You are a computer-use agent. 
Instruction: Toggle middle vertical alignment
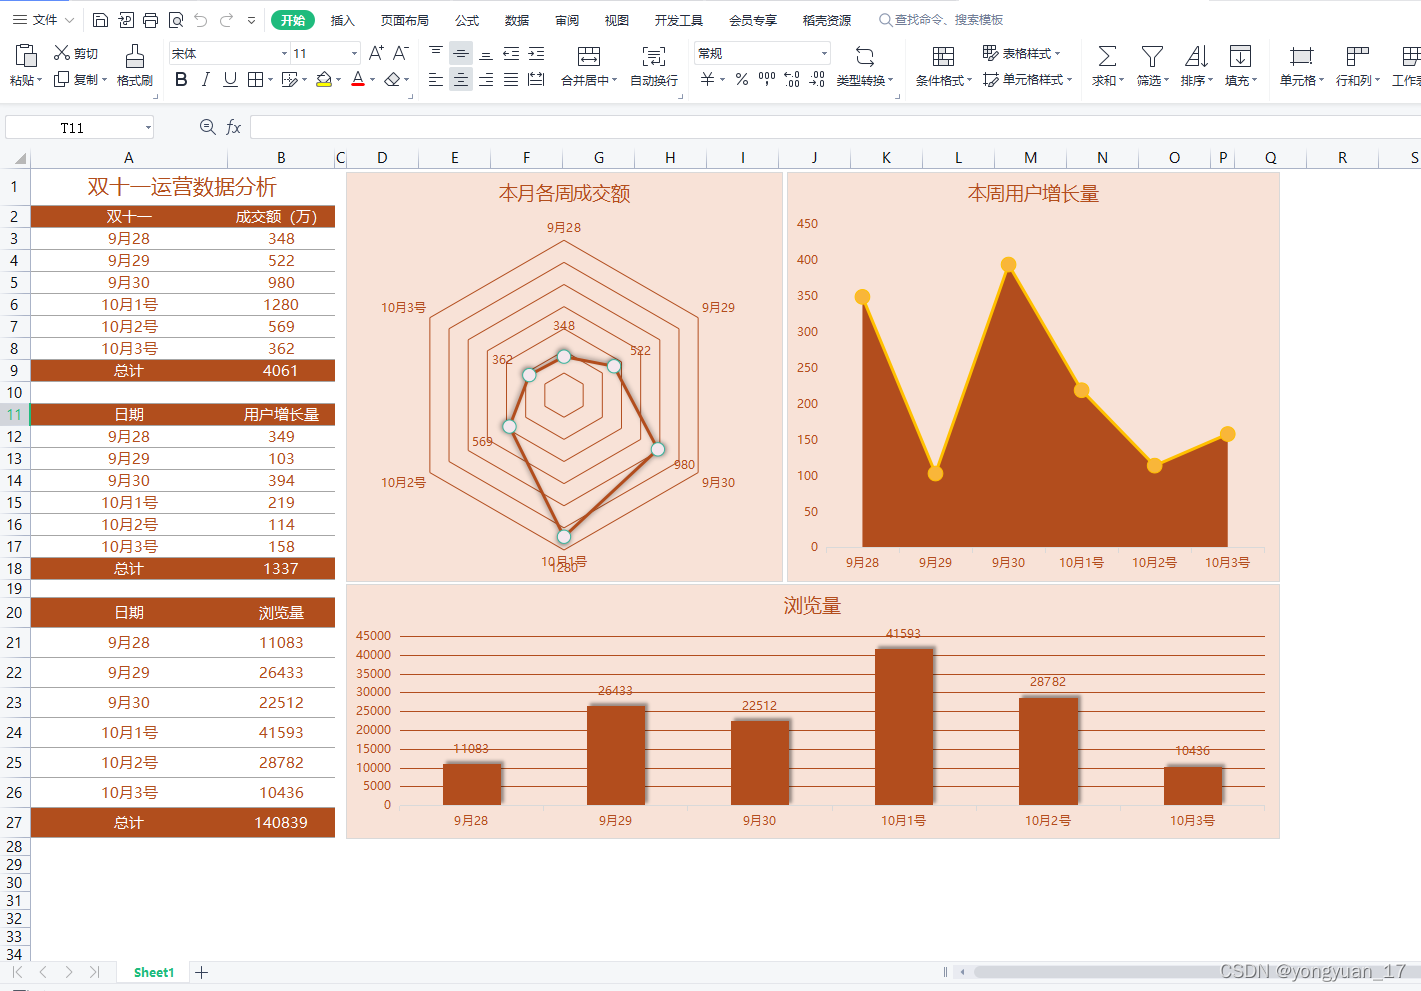(x=461, y=53)
